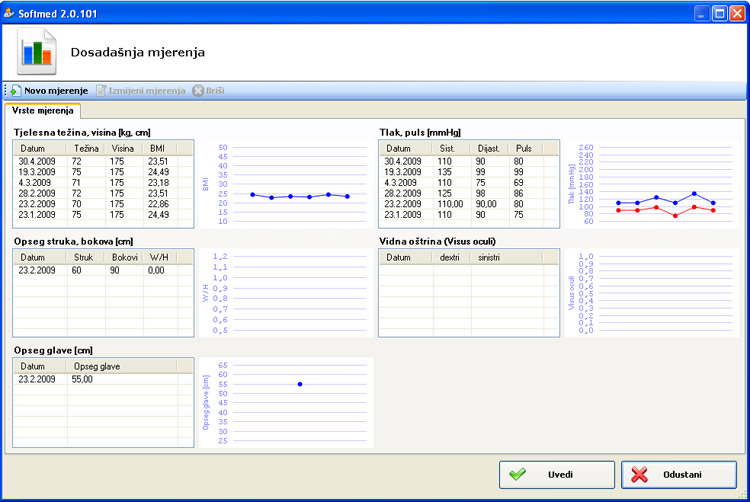Click the blue data point in head circumference chart
The height and width of the screenshot is (502, 750).
click(299, 384)
